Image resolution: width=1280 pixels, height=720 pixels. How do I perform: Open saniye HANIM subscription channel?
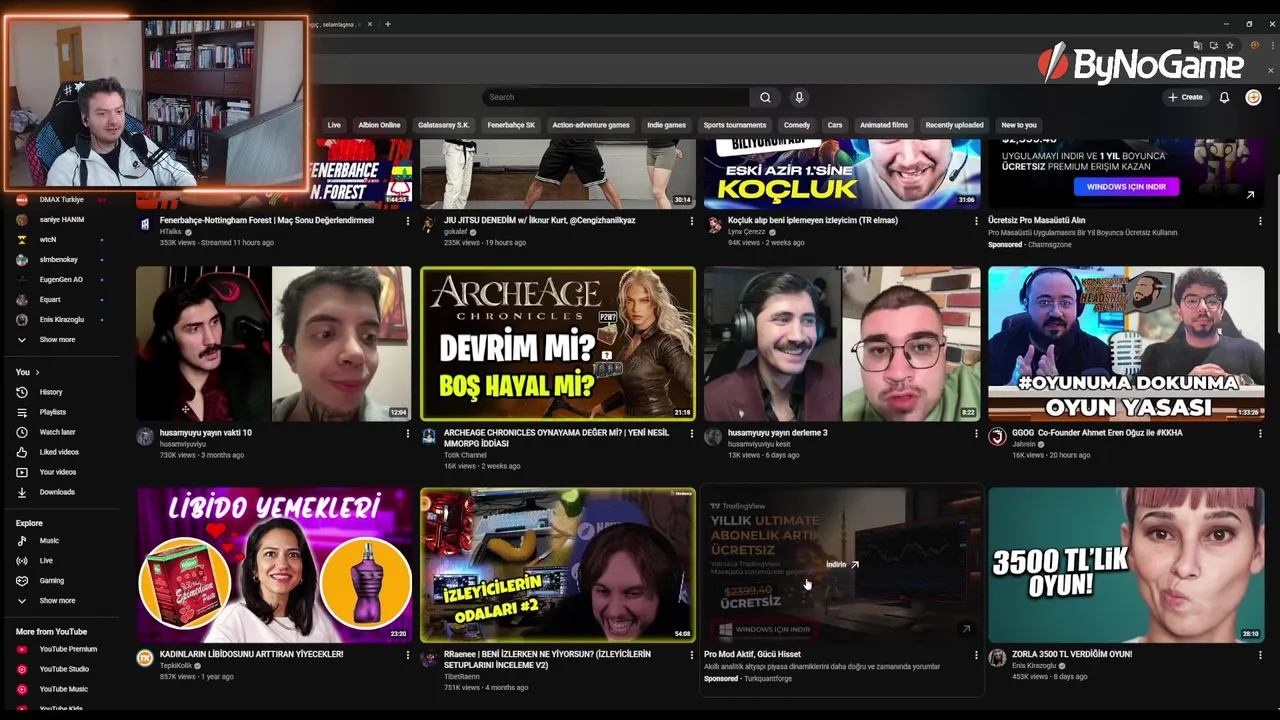tap(61, 220)
